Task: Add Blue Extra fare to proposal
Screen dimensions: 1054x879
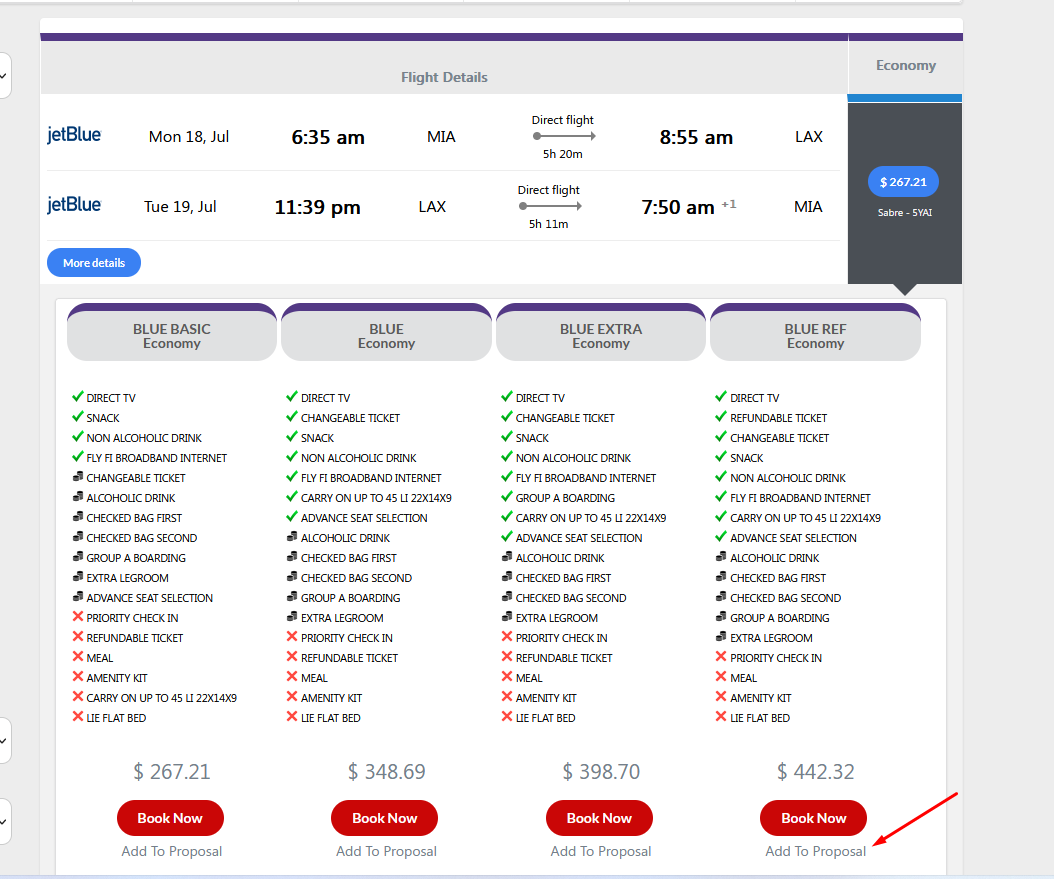Action: click(x=601, y=851)
